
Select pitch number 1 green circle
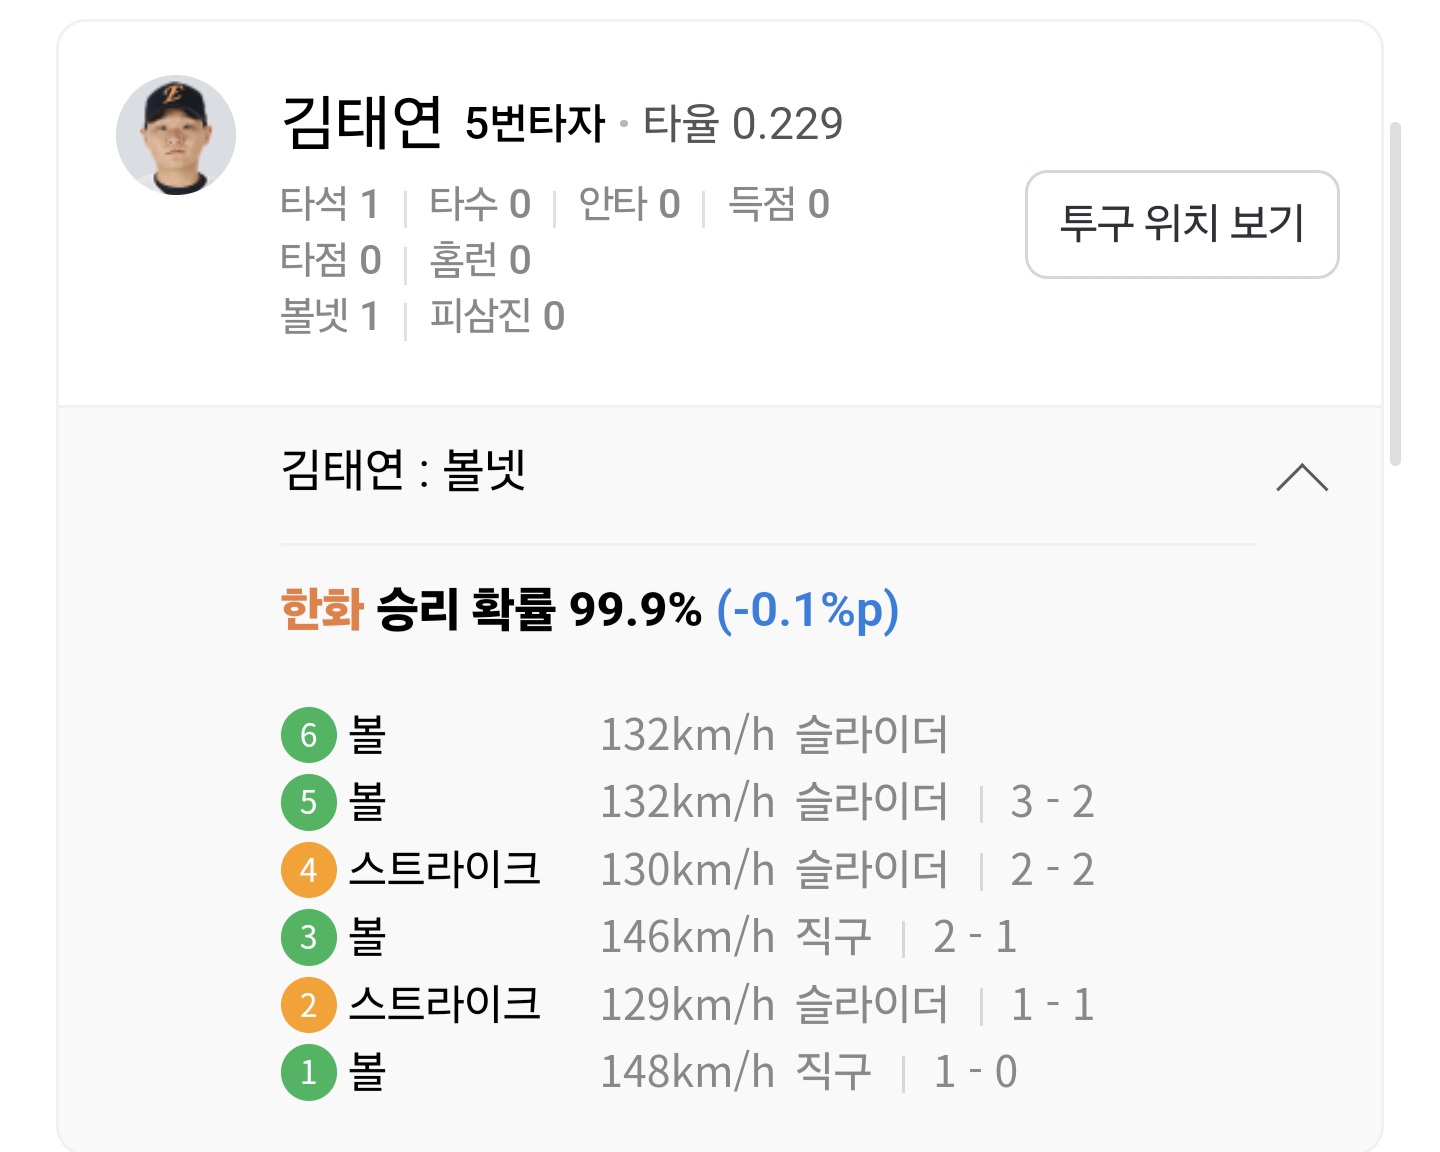308,1072
